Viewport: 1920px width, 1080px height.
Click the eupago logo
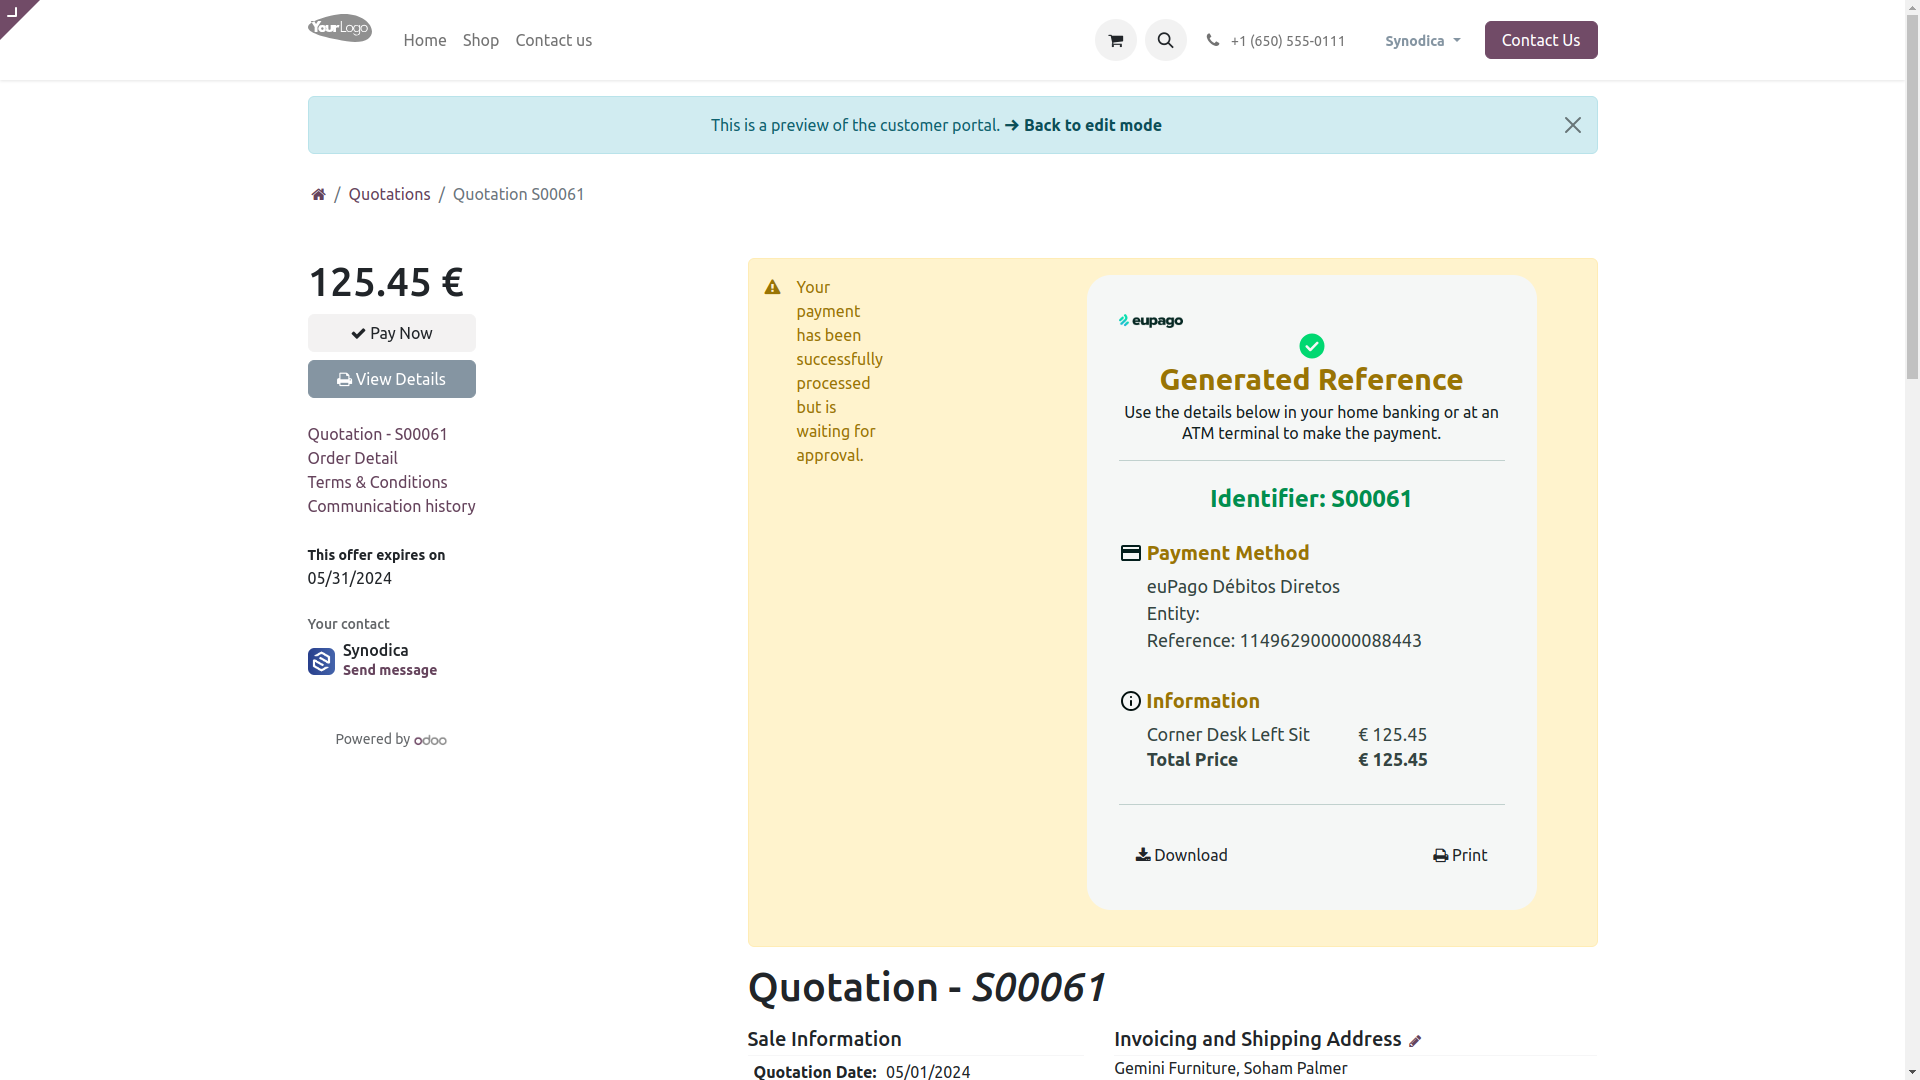click(1151, 321)
